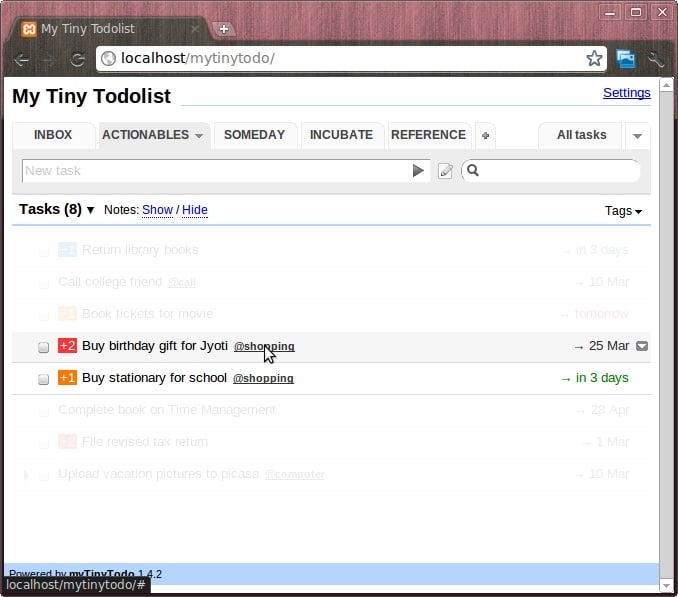Viewport: 678px width, 597px height.
Task: Filter by @shopping tag on birthday gift
Action: pos(264,346)
